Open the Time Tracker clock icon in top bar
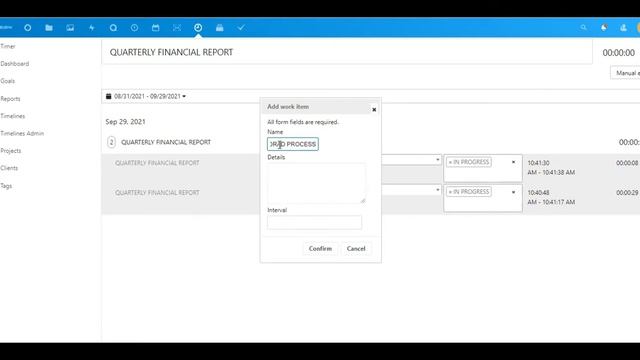 198,28
